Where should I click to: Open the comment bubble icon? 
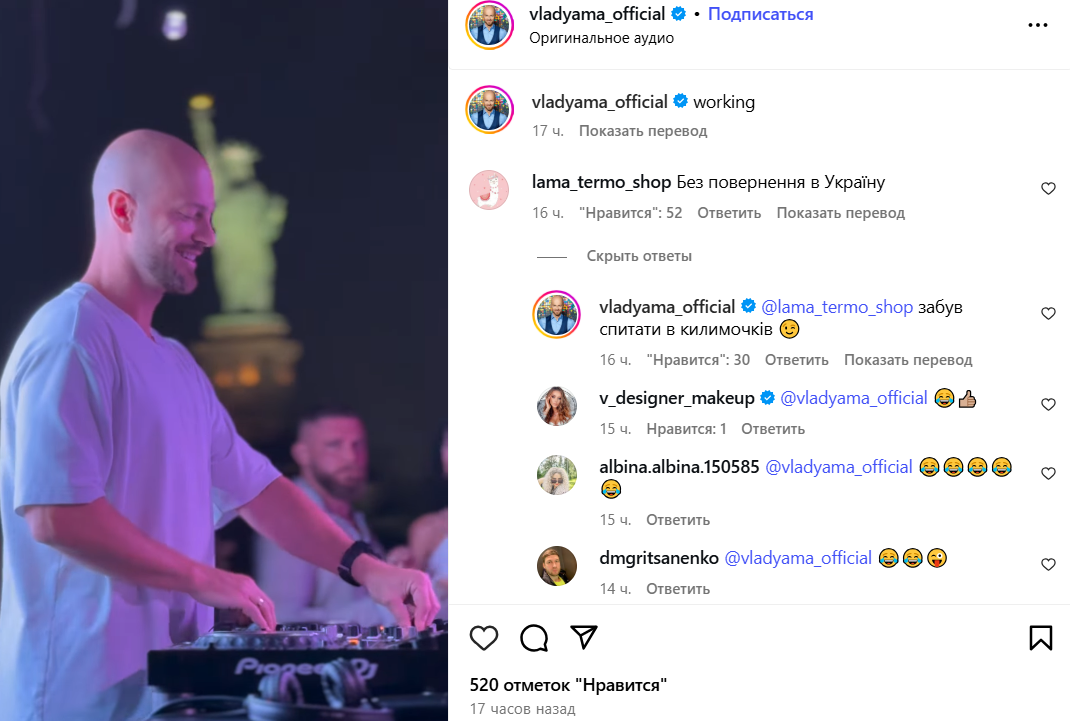[534, 638]
